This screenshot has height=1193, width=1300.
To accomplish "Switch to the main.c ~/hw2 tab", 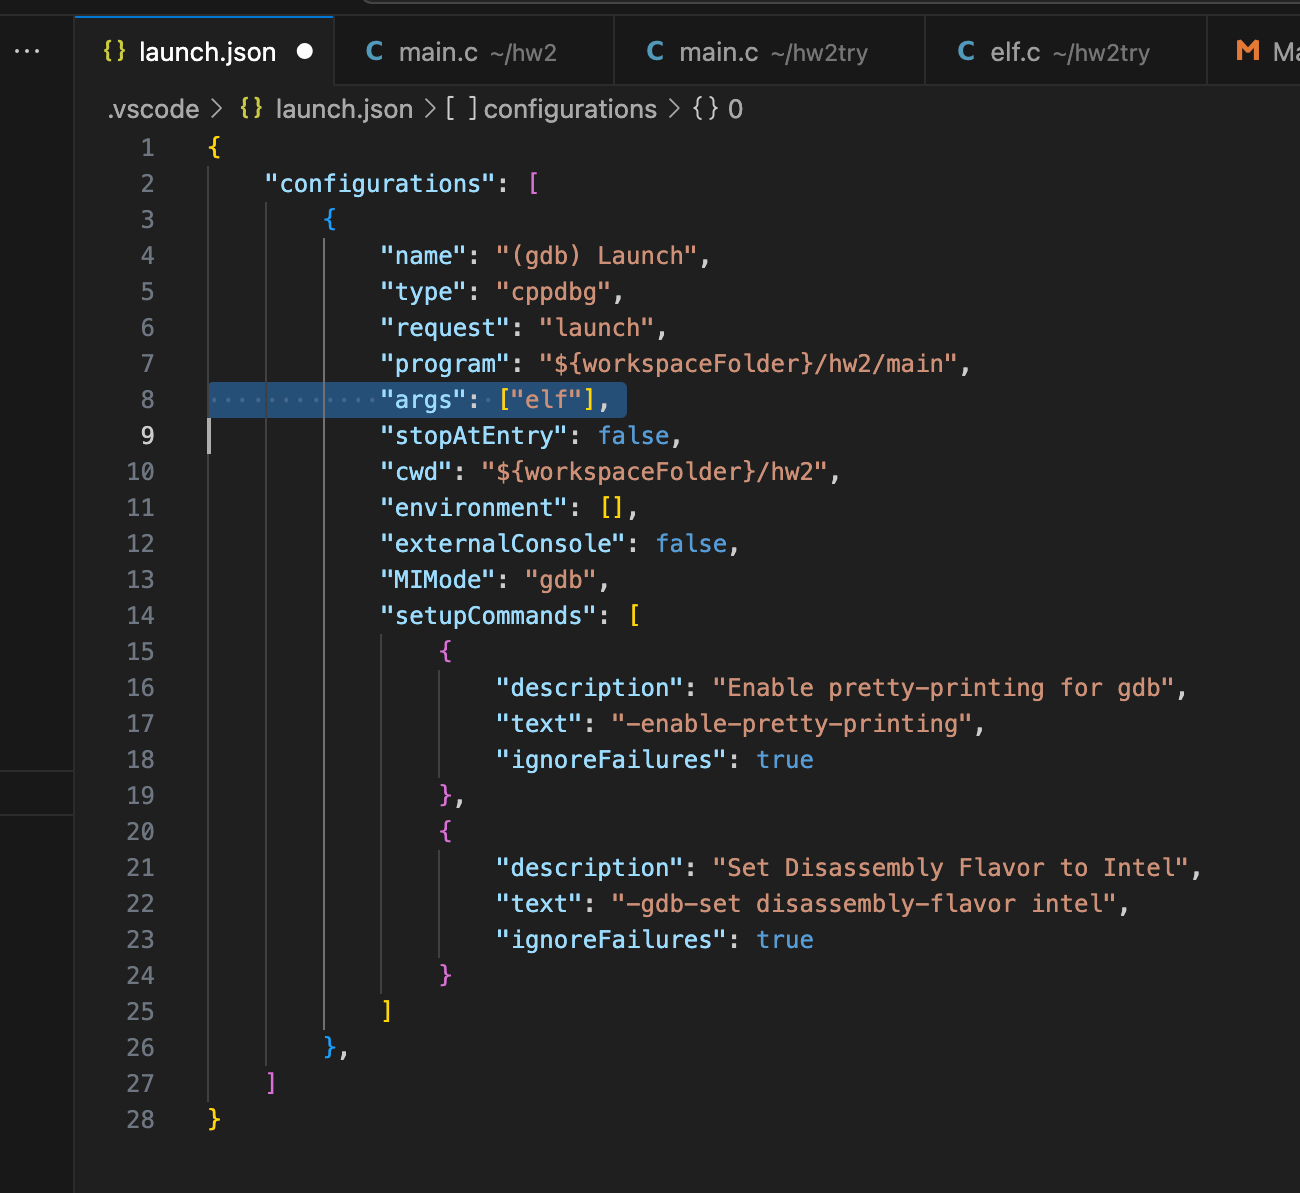I will [x=476, y=52].
